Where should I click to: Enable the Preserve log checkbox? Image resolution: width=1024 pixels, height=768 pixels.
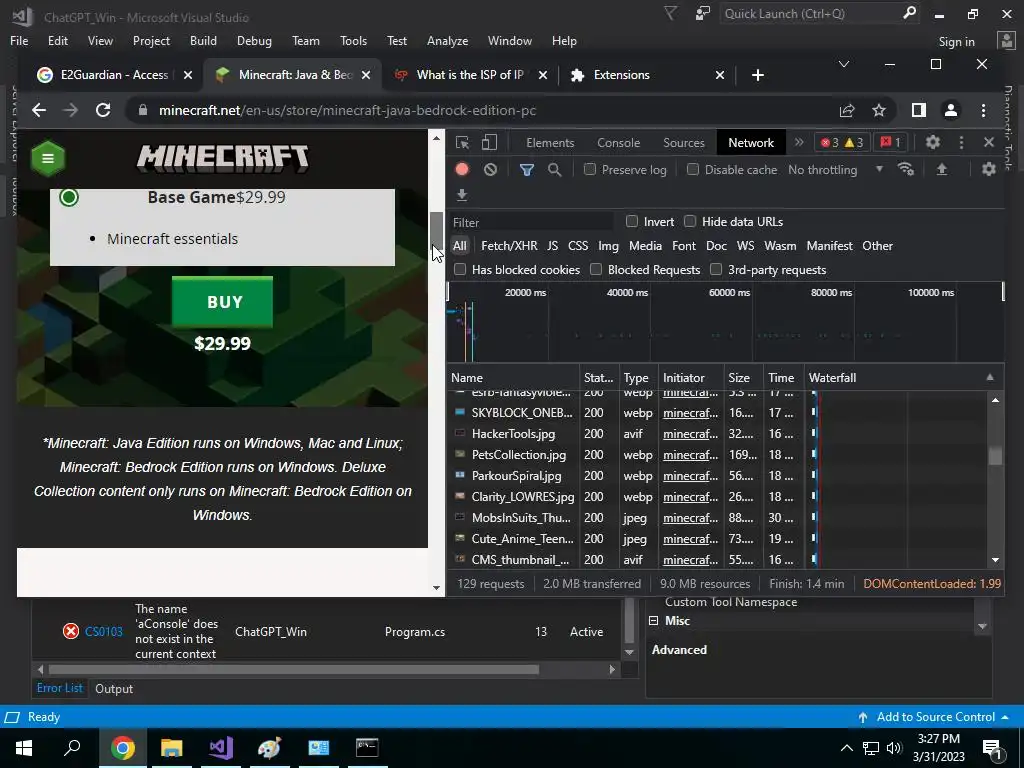pos(590,169)
